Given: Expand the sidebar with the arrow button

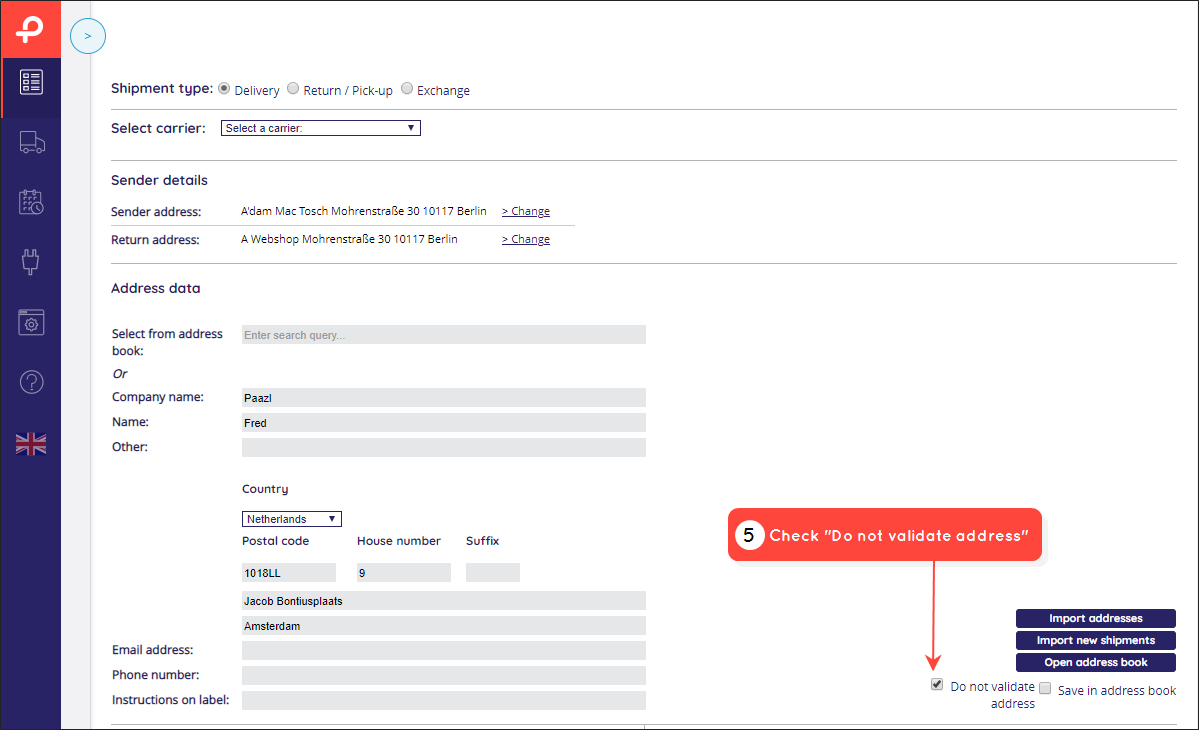Looking at the screenshot, I should (x=88, y=36).
